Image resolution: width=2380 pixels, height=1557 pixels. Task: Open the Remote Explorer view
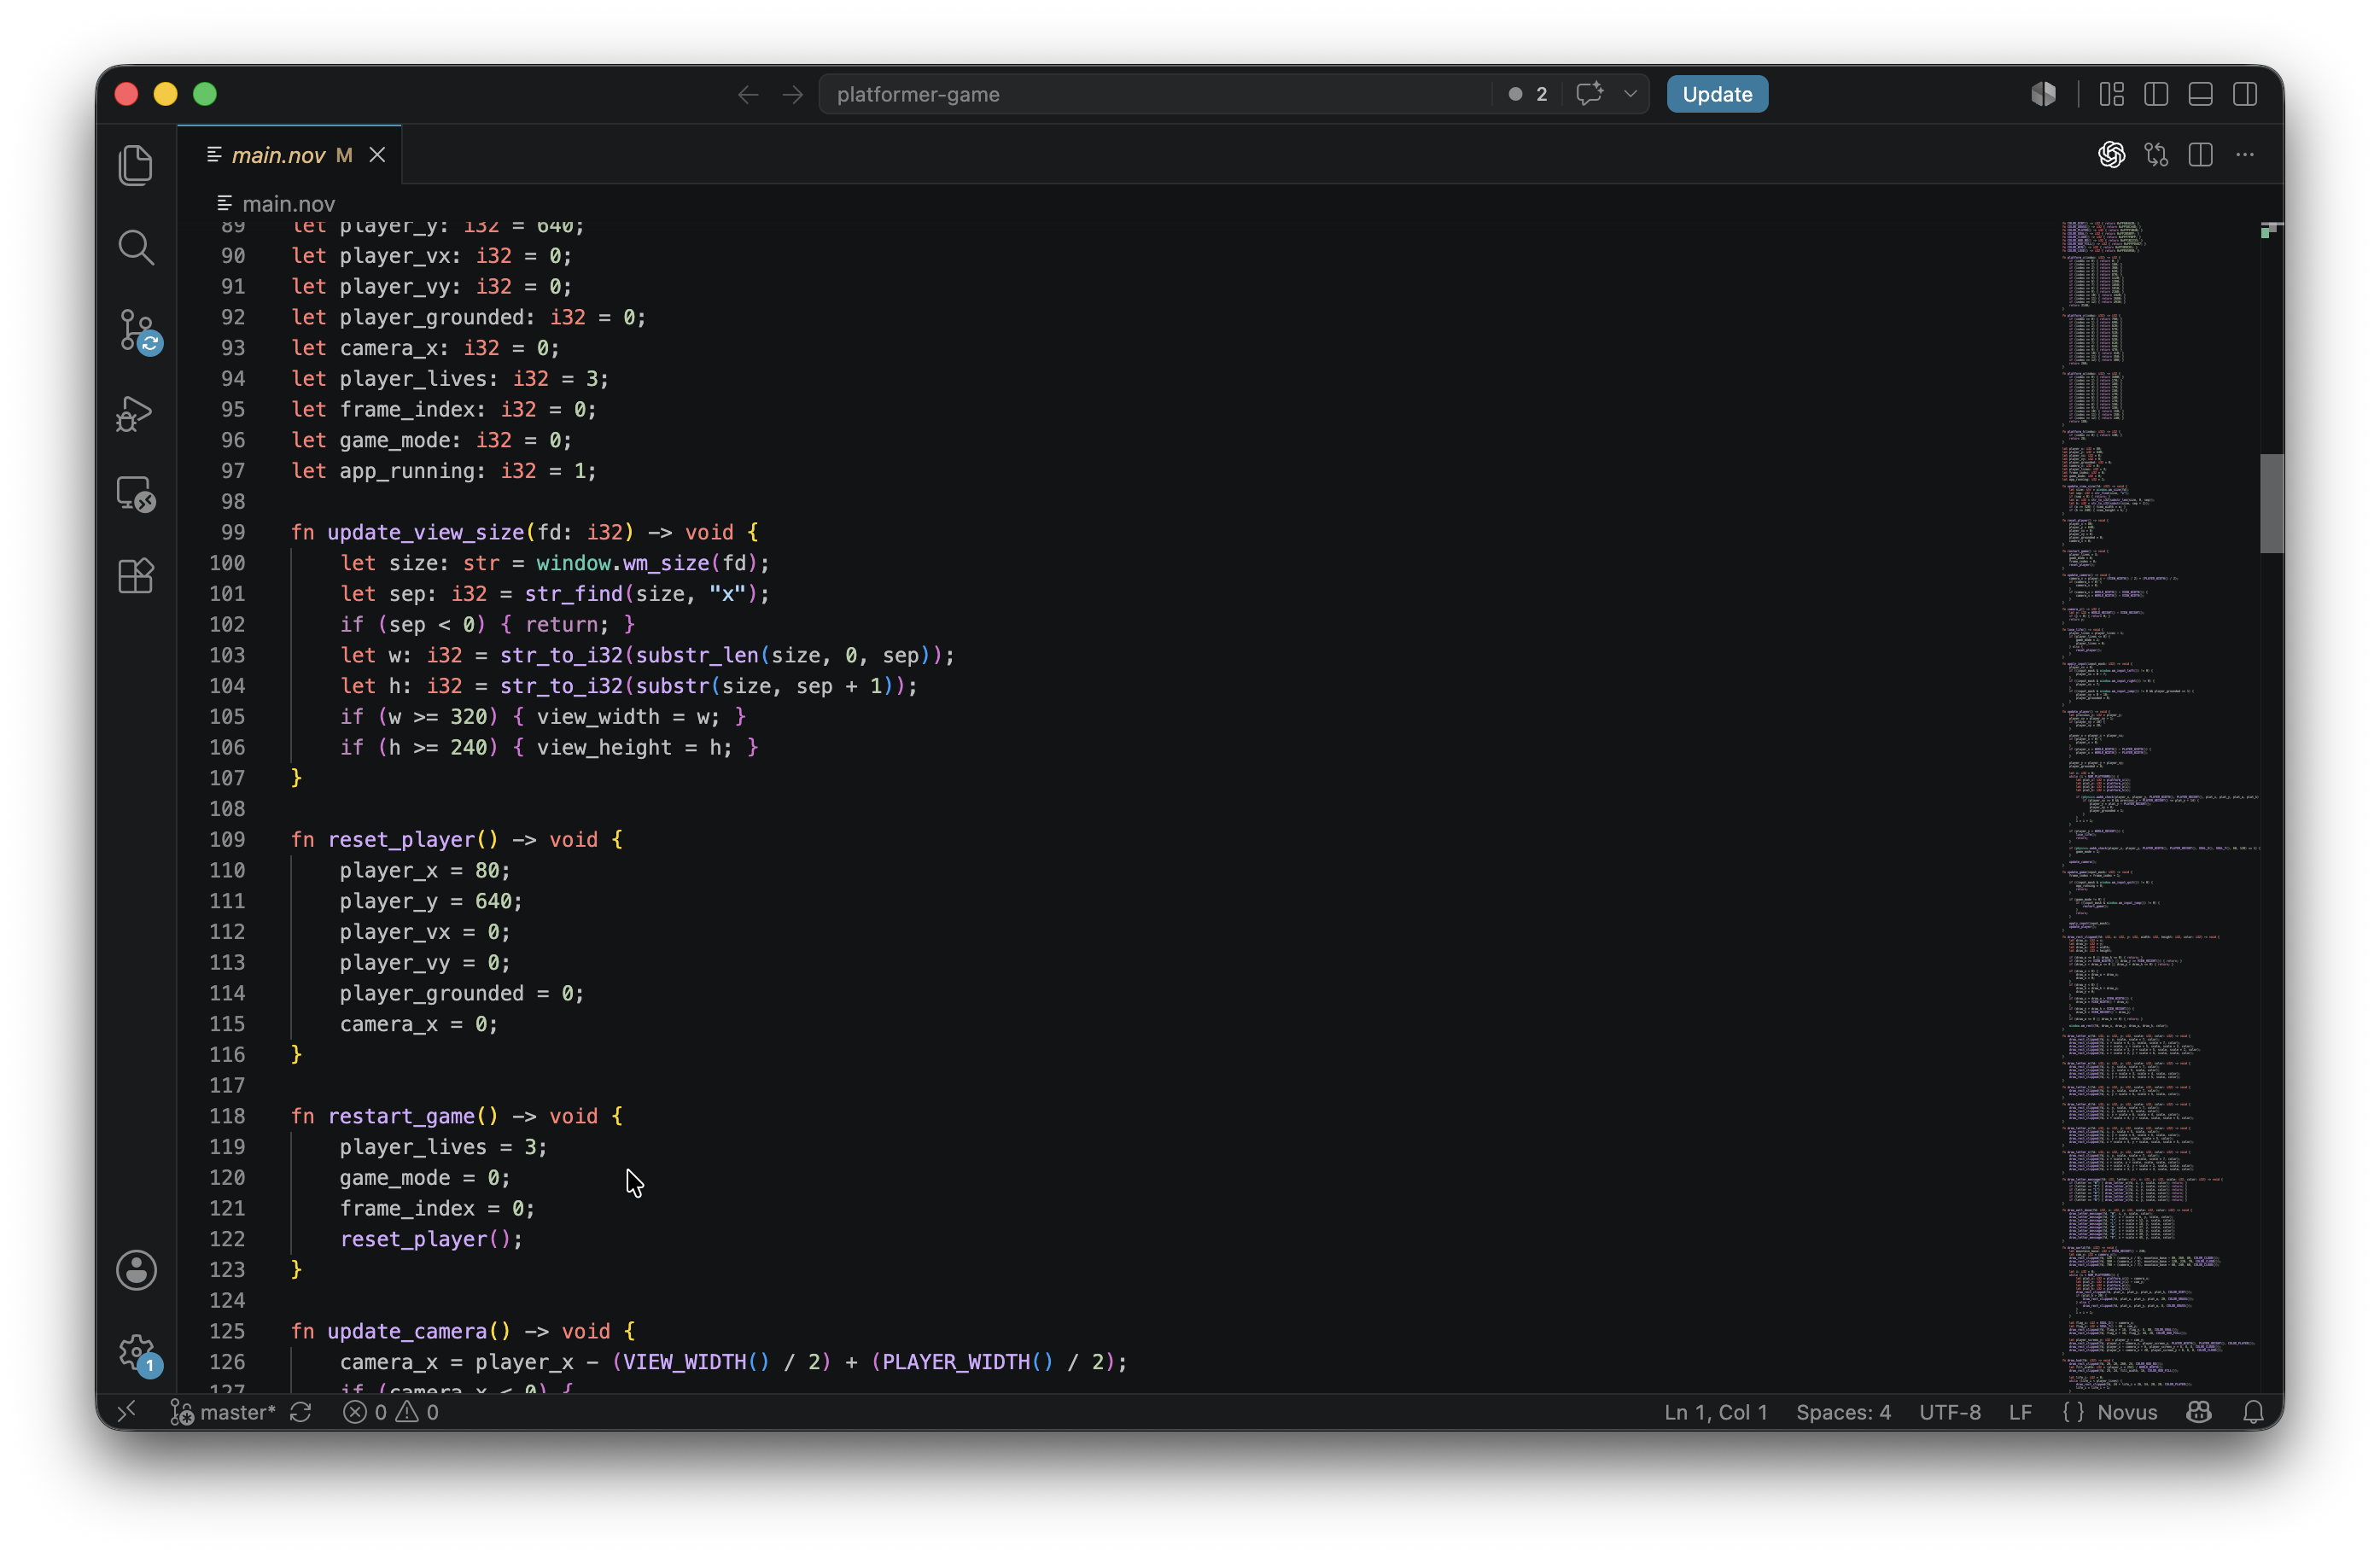pos(136,494)
